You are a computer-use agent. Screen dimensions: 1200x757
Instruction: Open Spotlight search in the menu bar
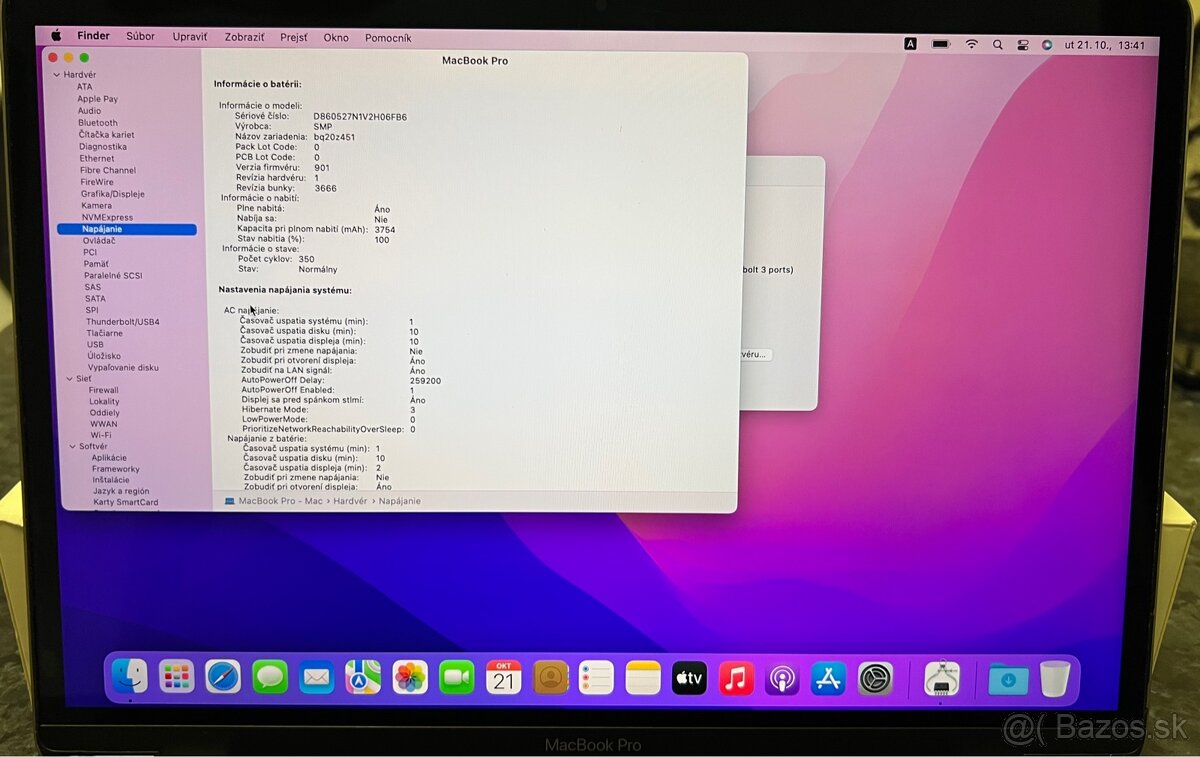click(997, 44)
